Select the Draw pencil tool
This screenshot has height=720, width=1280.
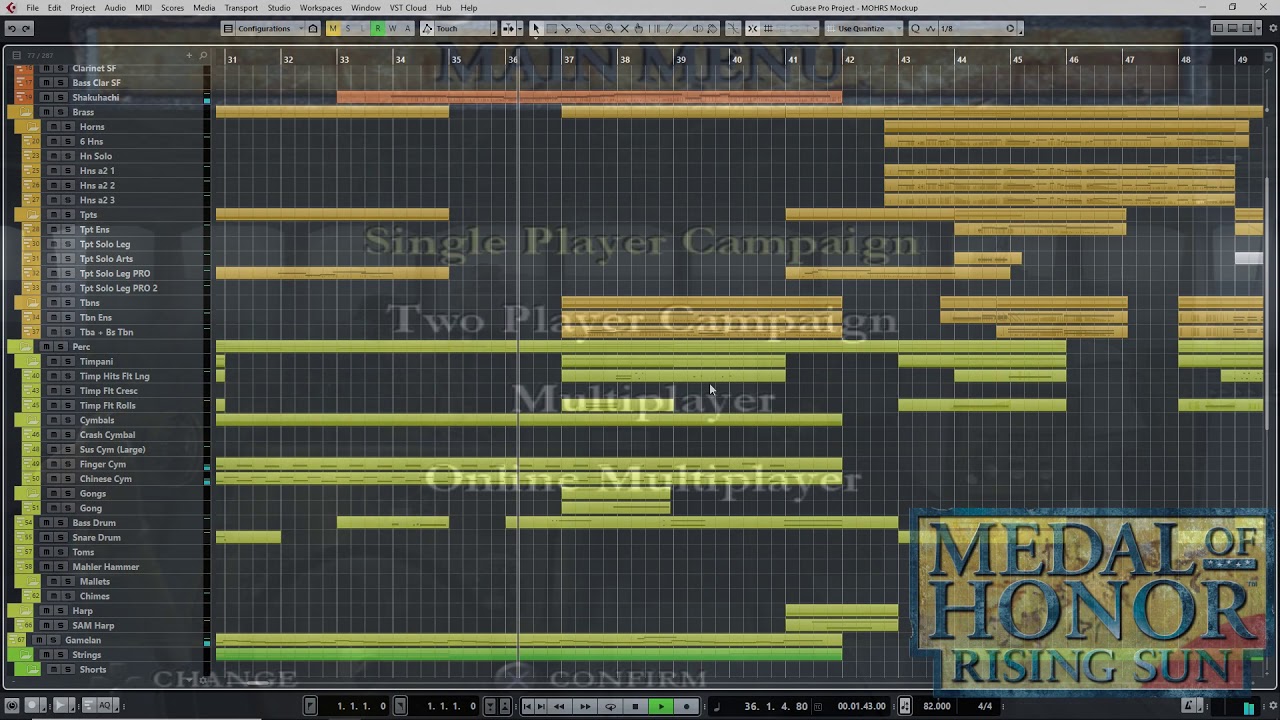click(669, 28)
